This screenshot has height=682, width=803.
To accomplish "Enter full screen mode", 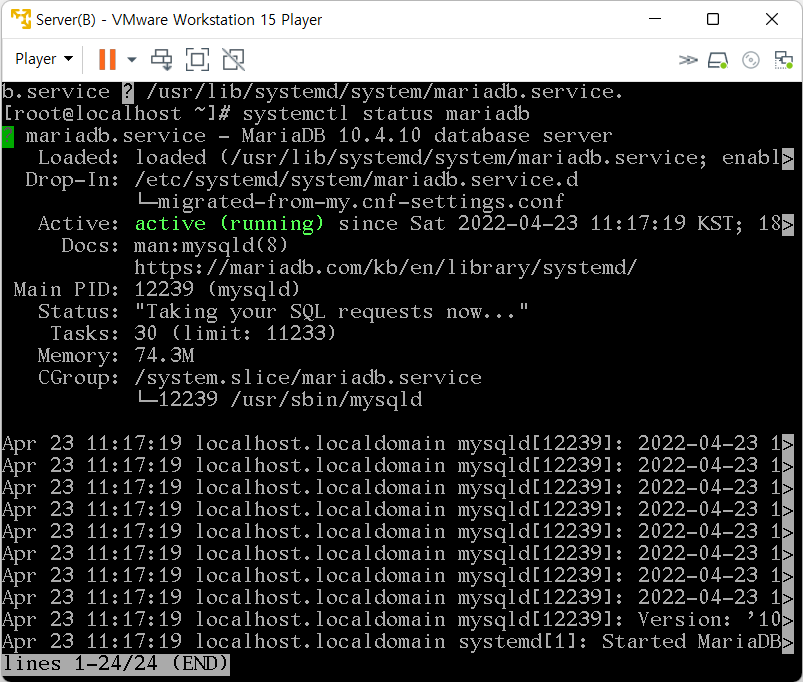I will coord(197,59).
